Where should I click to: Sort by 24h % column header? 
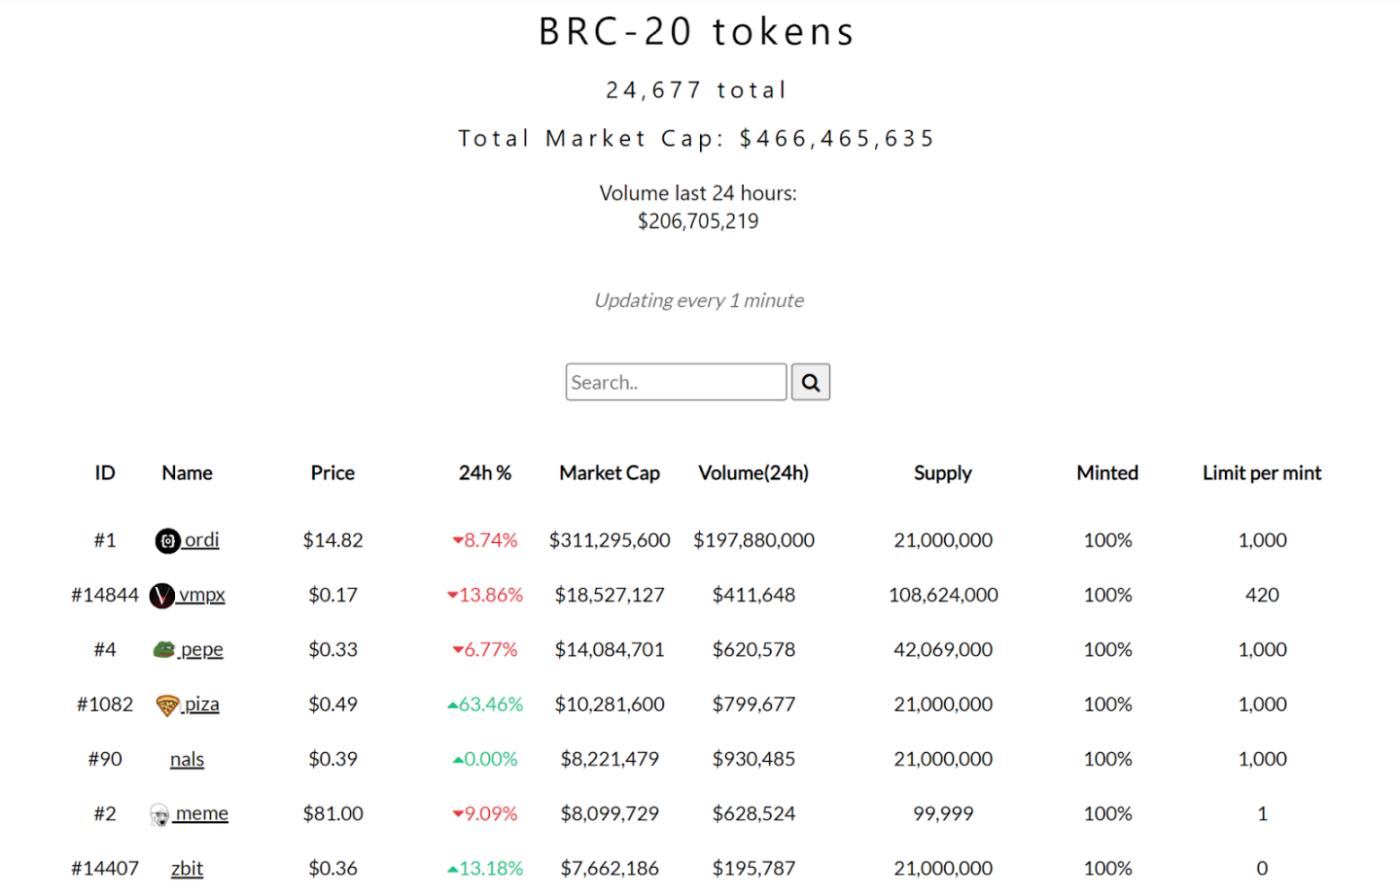coord(485,473)
